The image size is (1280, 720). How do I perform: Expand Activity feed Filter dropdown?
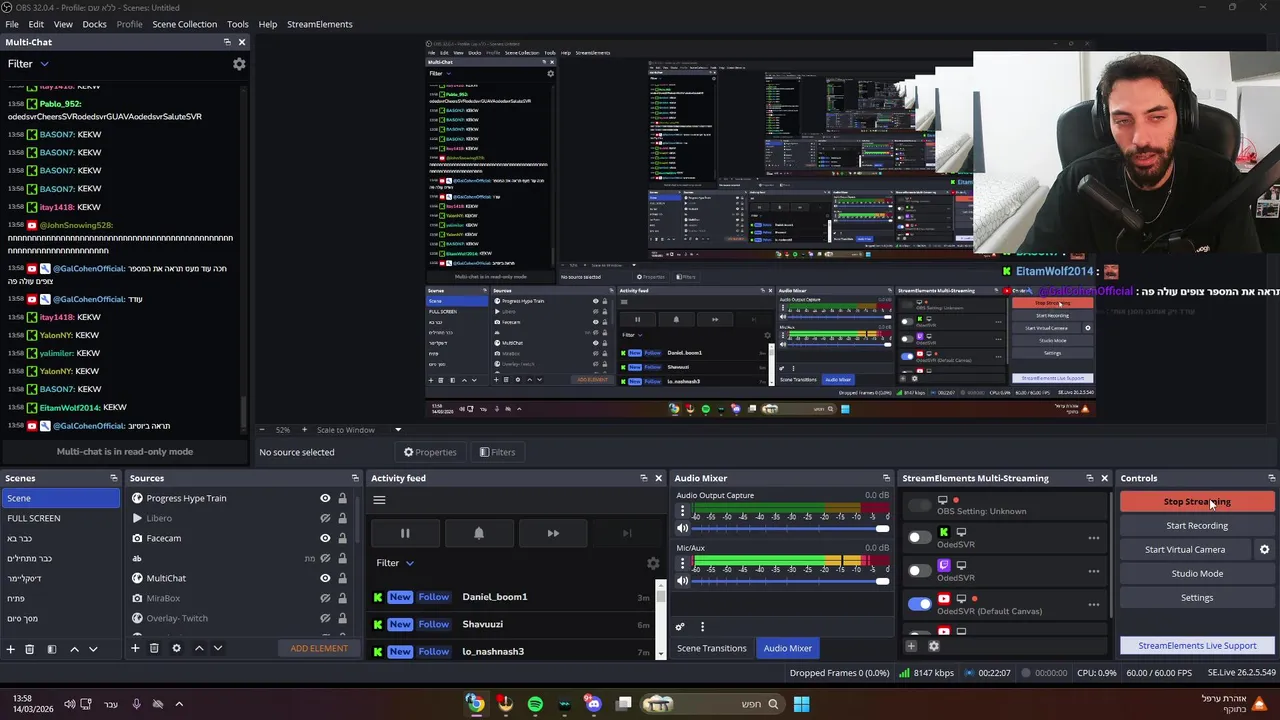click(395, 563)
